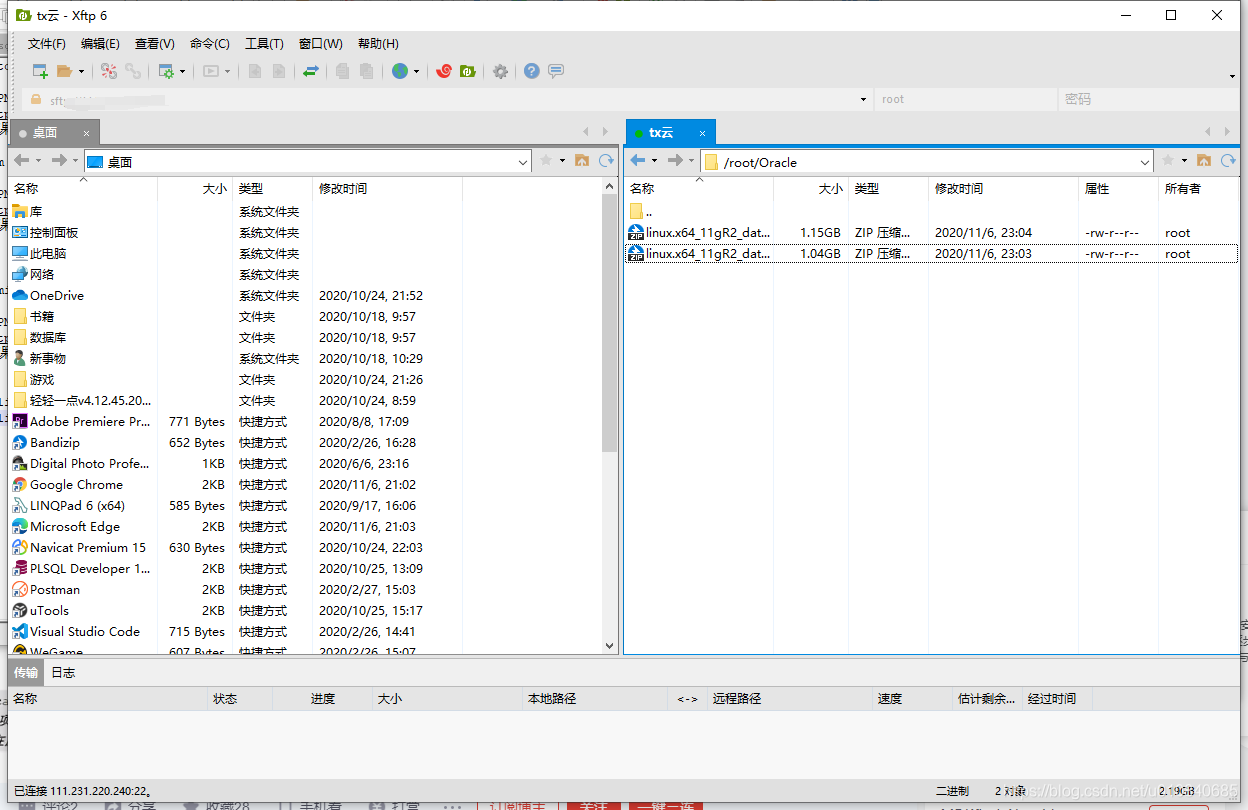Open the 帮助(H) menu
1248x810 pixels.
[378, 44]
